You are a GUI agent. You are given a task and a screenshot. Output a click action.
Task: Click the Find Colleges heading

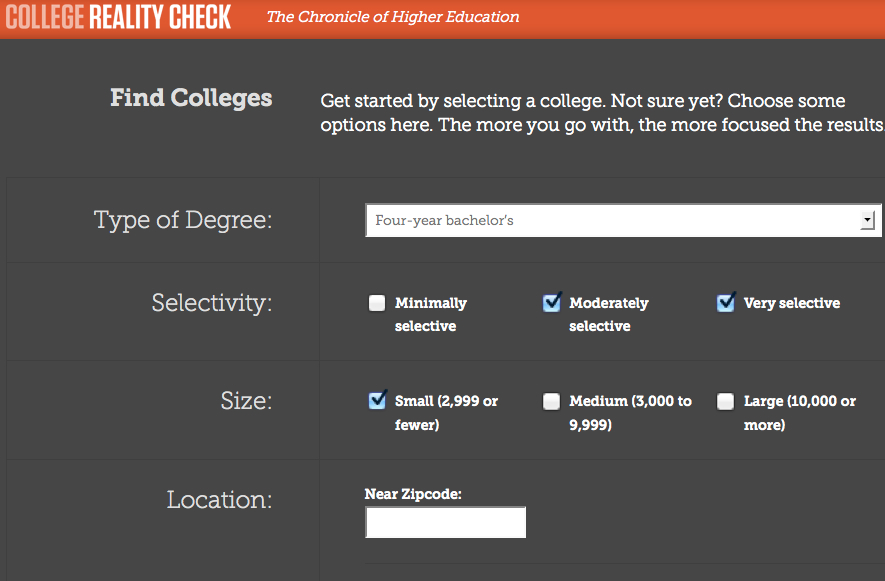pos(191,98)
